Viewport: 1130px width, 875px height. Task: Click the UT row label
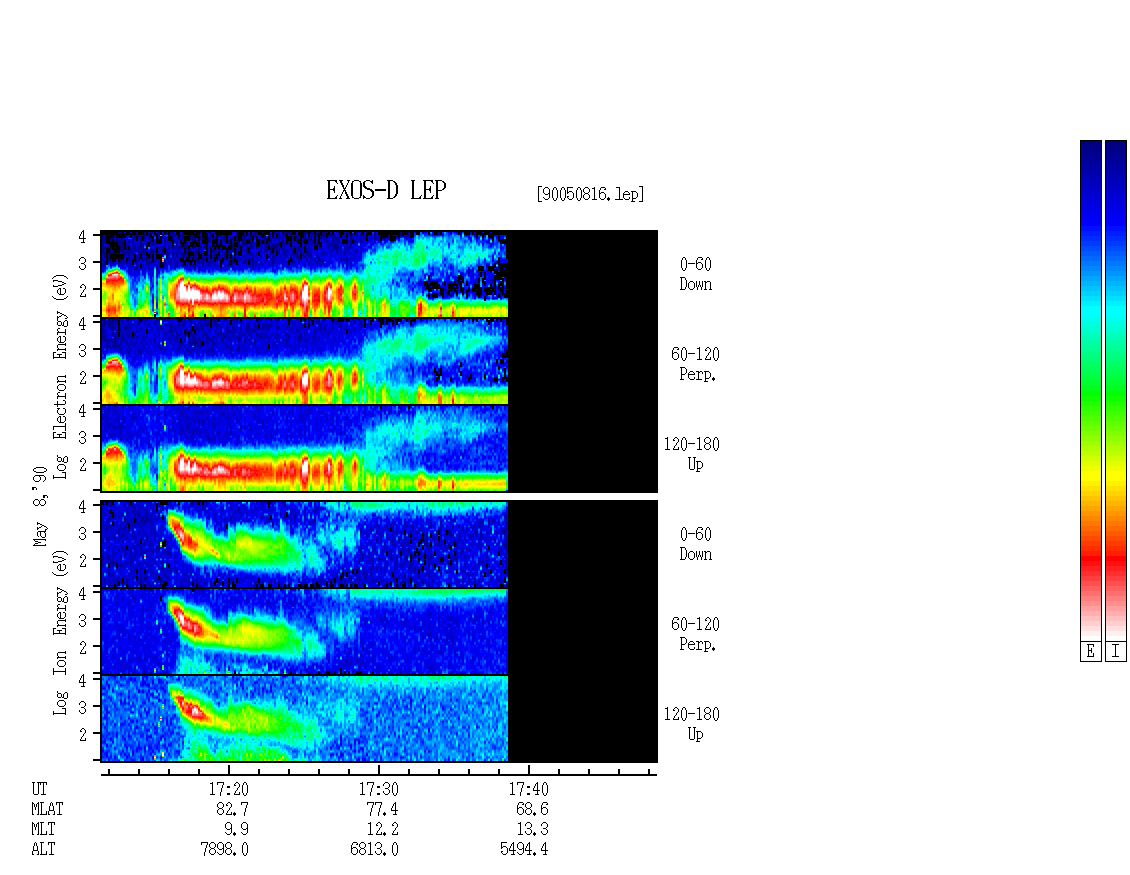click(x=39, y=789)
